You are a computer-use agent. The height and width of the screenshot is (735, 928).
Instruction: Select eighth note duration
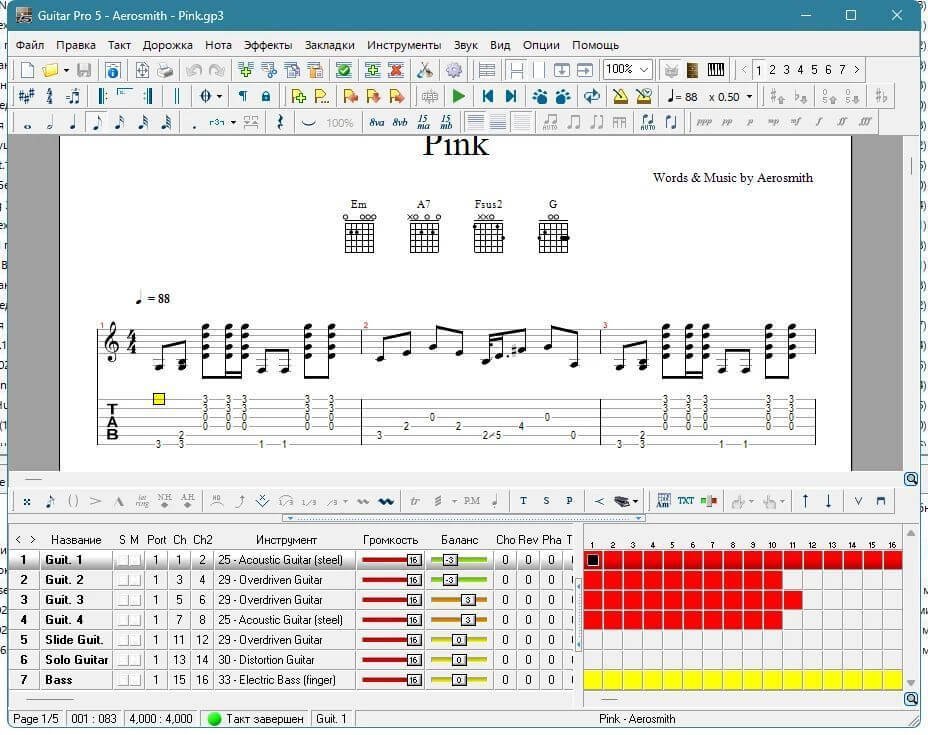96,122
